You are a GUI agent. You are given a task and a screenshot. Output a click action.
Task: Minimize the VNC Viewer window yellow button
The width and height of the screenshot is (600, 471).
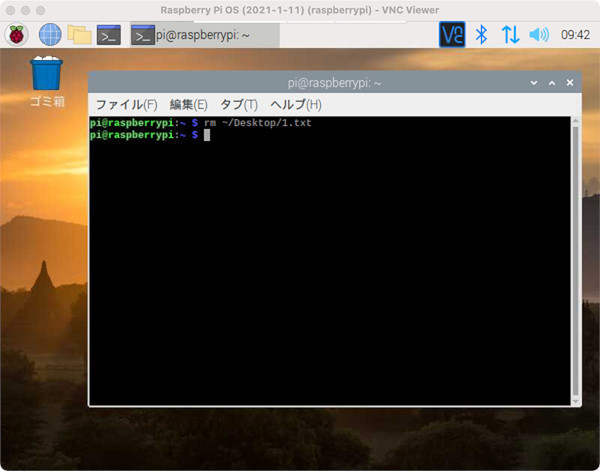26,10
